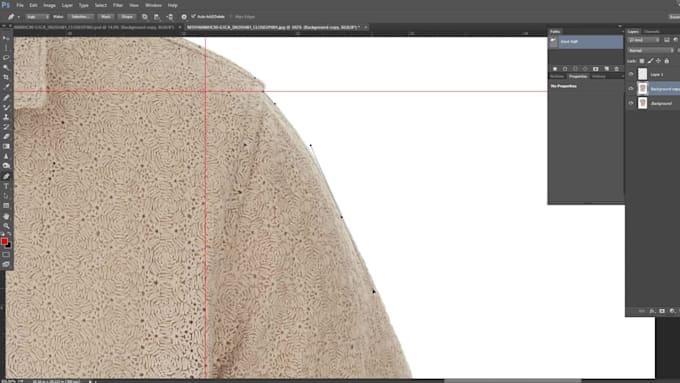Select the Crop tool
This screenshot has height=383, width=680.
tap(6, 77)
